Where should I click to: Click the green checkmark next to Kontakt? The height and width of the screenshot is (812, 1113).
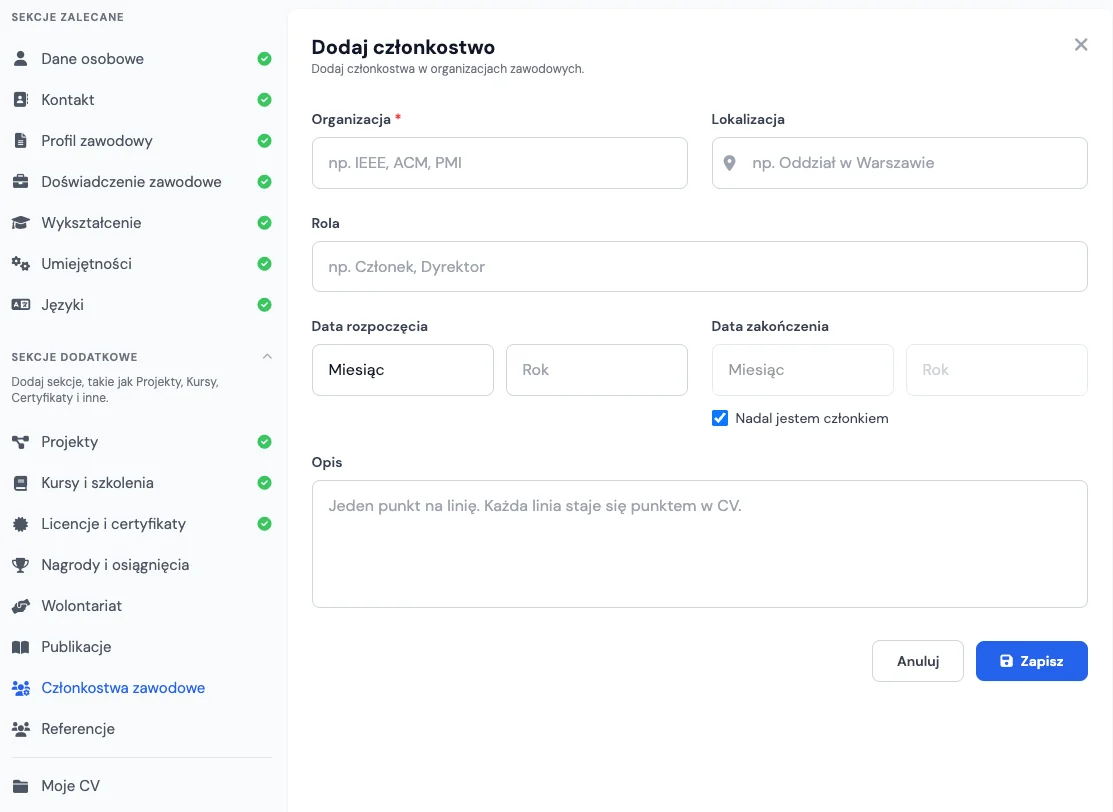pos(264,100)
